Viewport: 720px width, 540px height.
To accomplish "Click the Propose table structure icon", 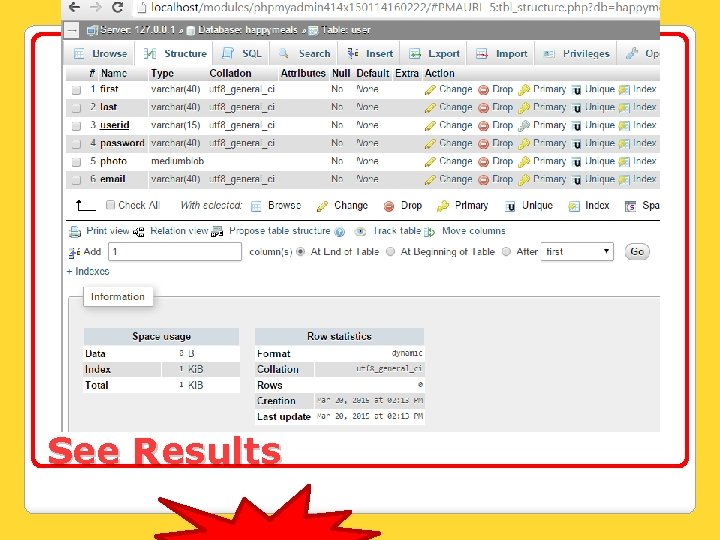I will point(217,232).
